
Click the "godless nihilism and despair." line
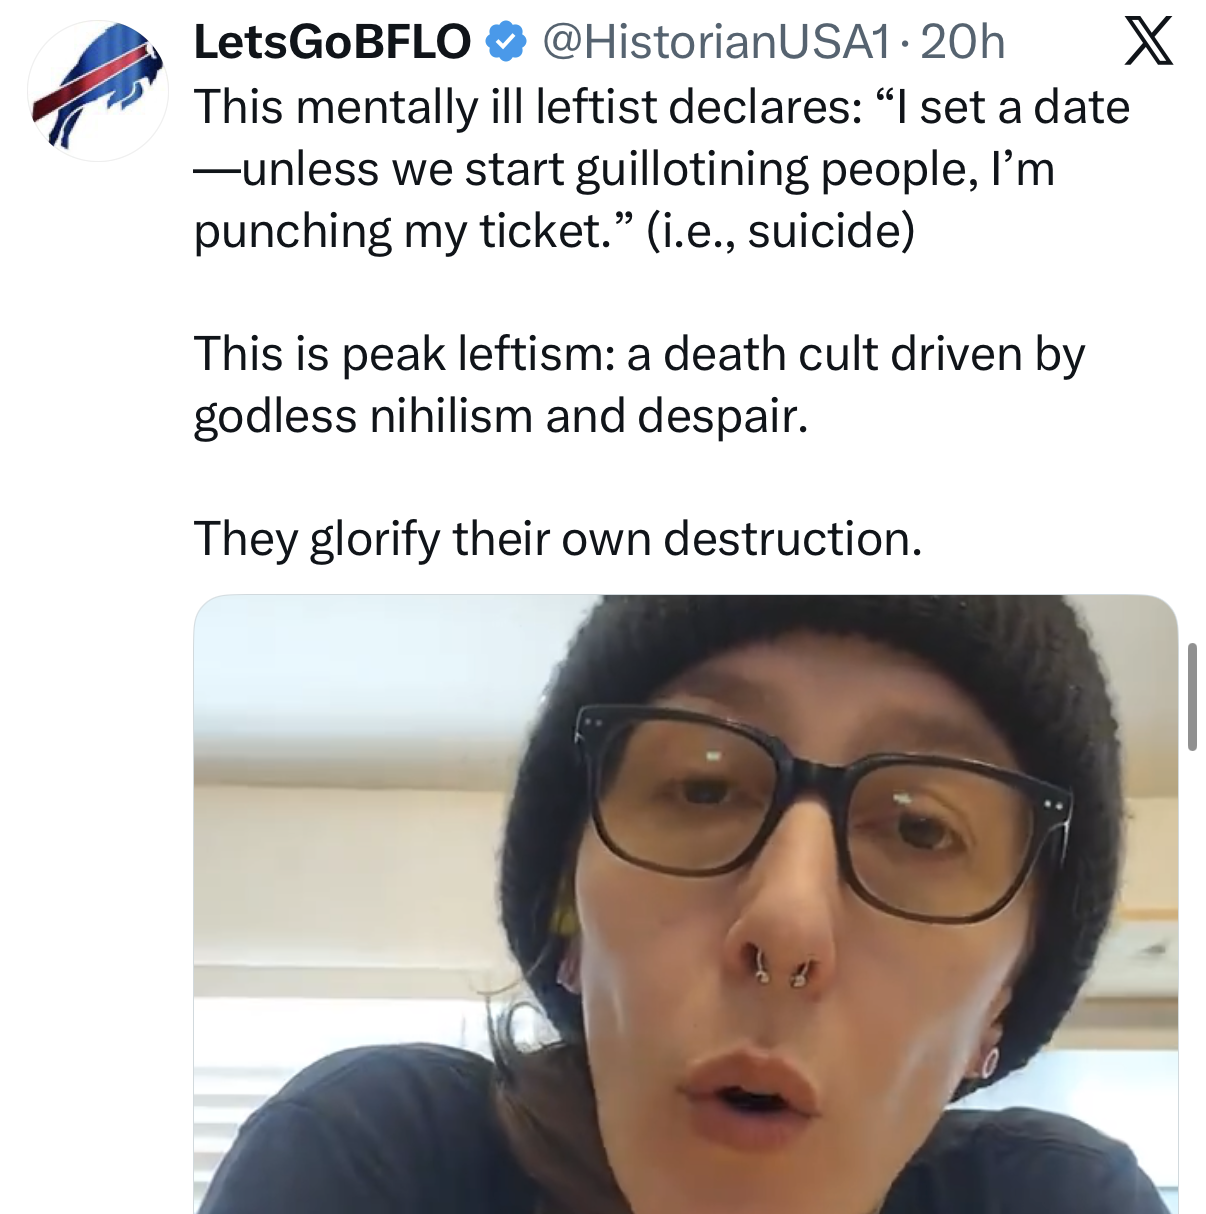(x=500, y=416)
